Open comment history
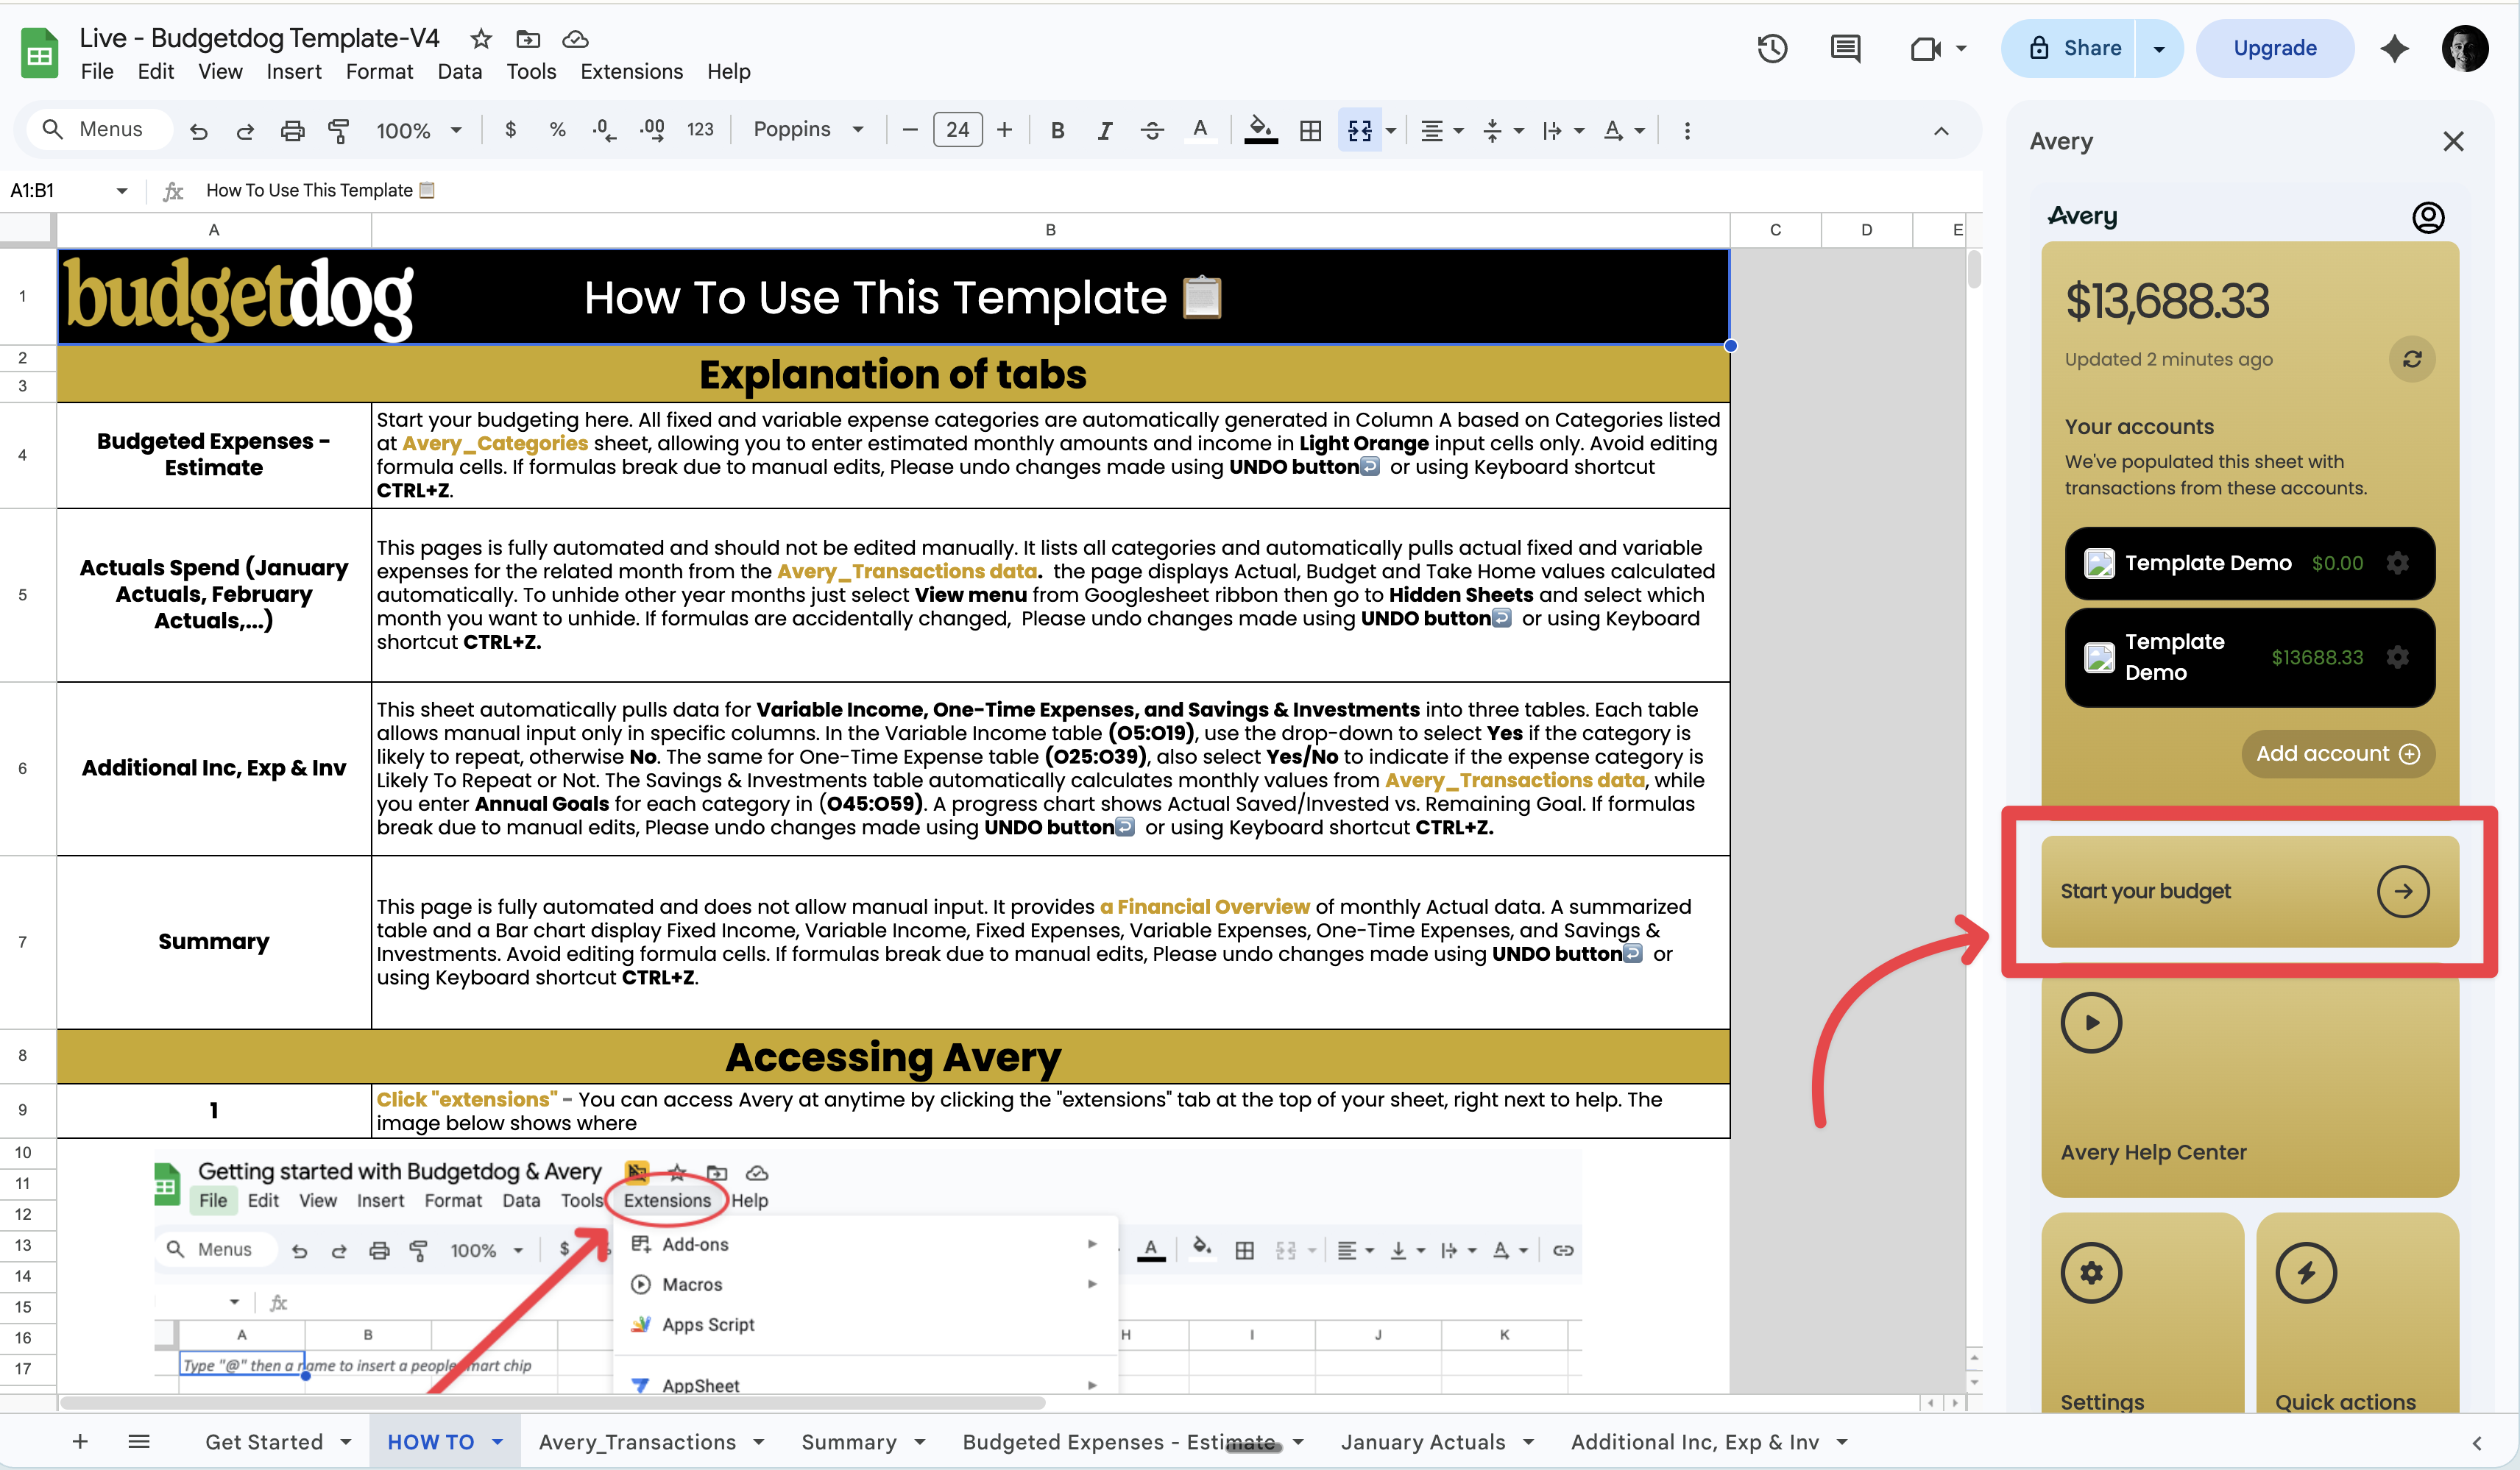The width and height of the screenshot is (2520, 1470). coord(1845,48)
